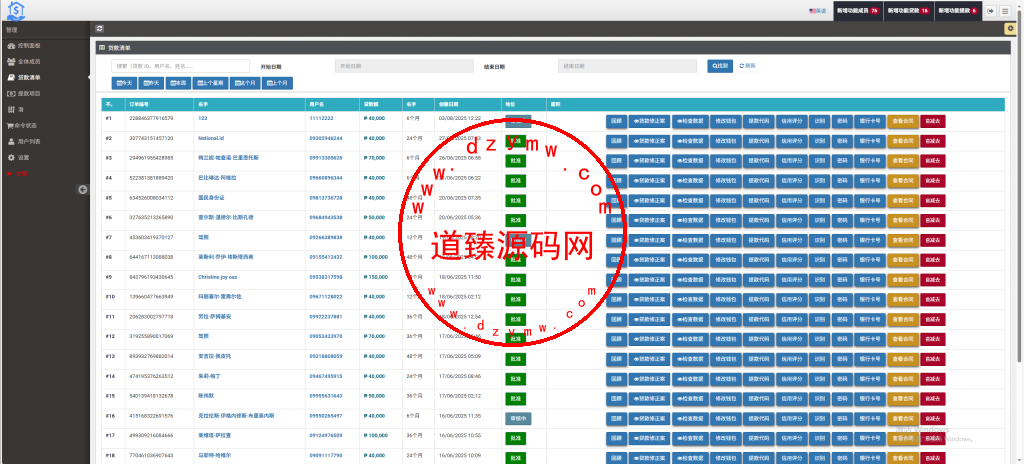Click 信用评分 button in row #6
Image resolution: width=1024 pixels, height=464 pixels.
point(792,220)
